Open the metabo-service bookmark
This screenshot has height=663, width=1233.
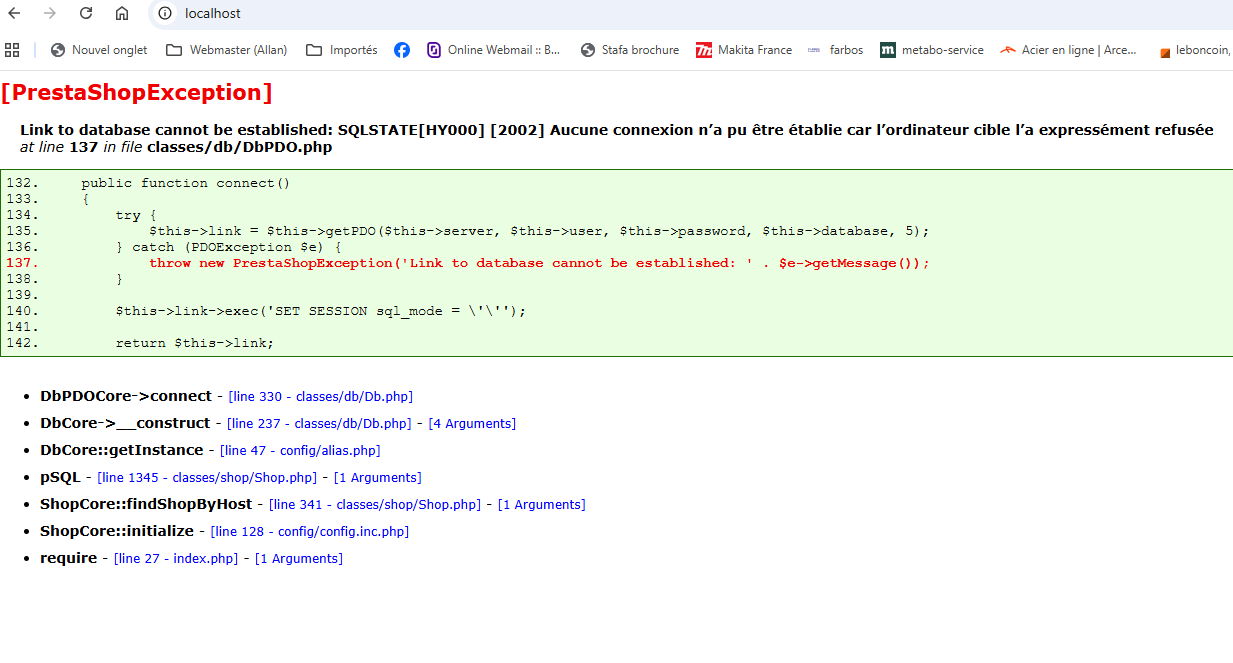(x=932, y=50)
